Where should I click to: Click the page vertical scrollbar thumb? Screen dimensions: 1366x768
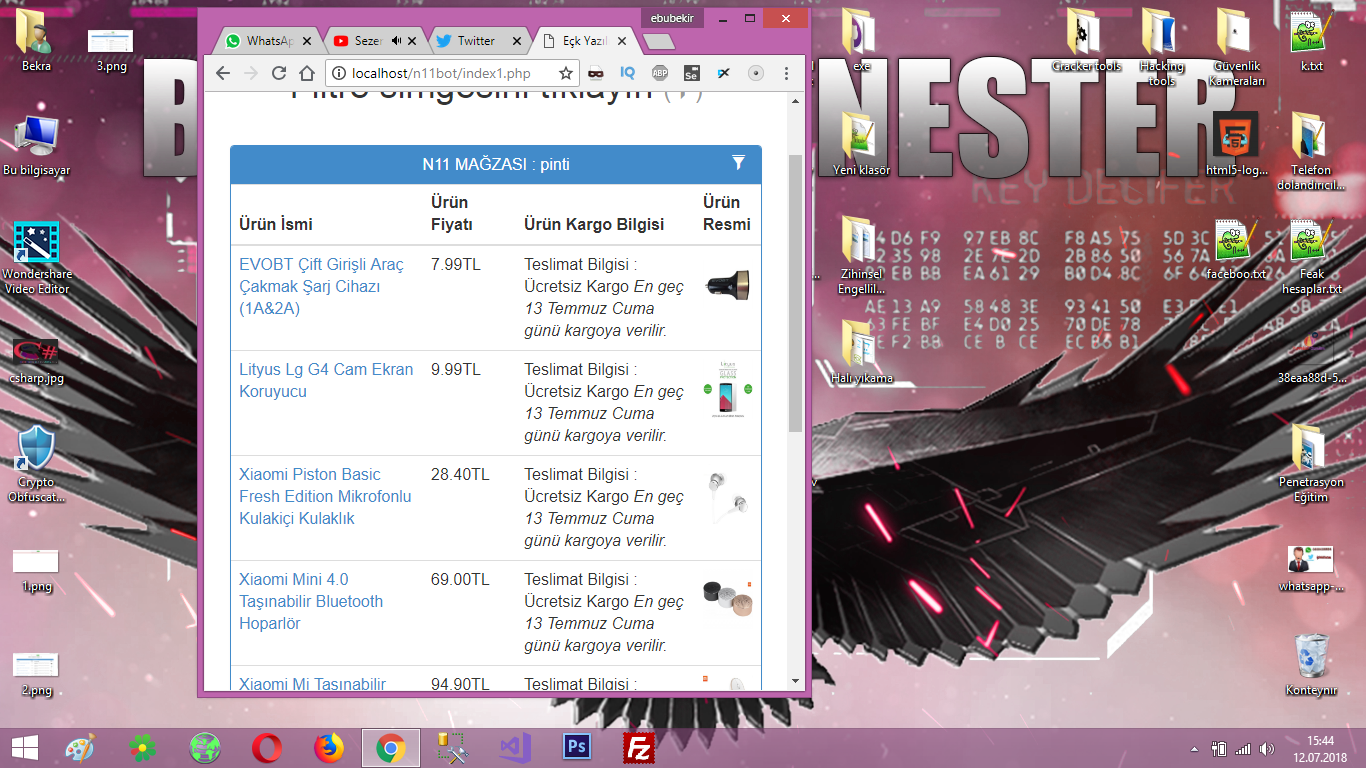[796, 293]
